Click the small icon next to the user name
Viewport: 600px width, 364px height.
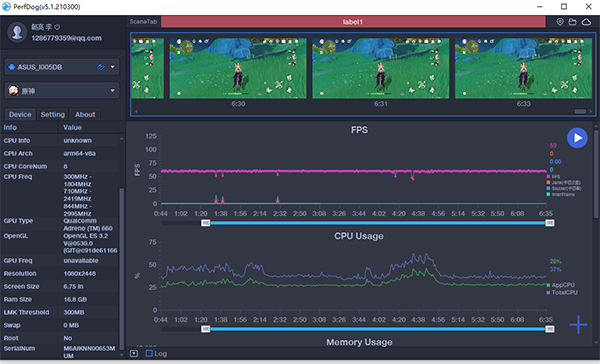57,27
